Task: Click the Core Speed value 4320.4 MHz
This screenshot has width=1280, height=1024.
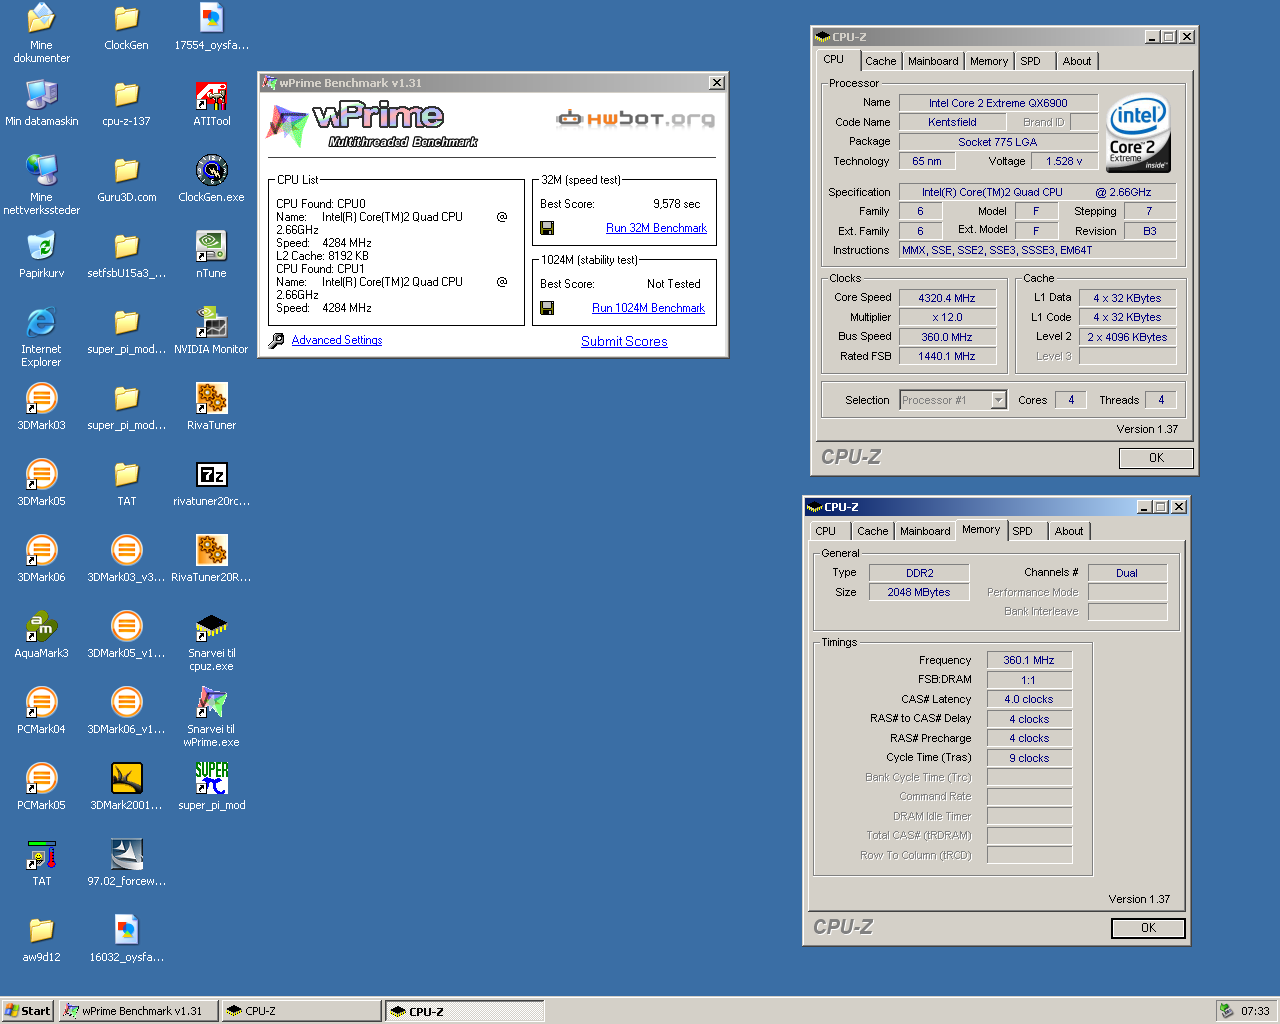Action: [947, 298]
